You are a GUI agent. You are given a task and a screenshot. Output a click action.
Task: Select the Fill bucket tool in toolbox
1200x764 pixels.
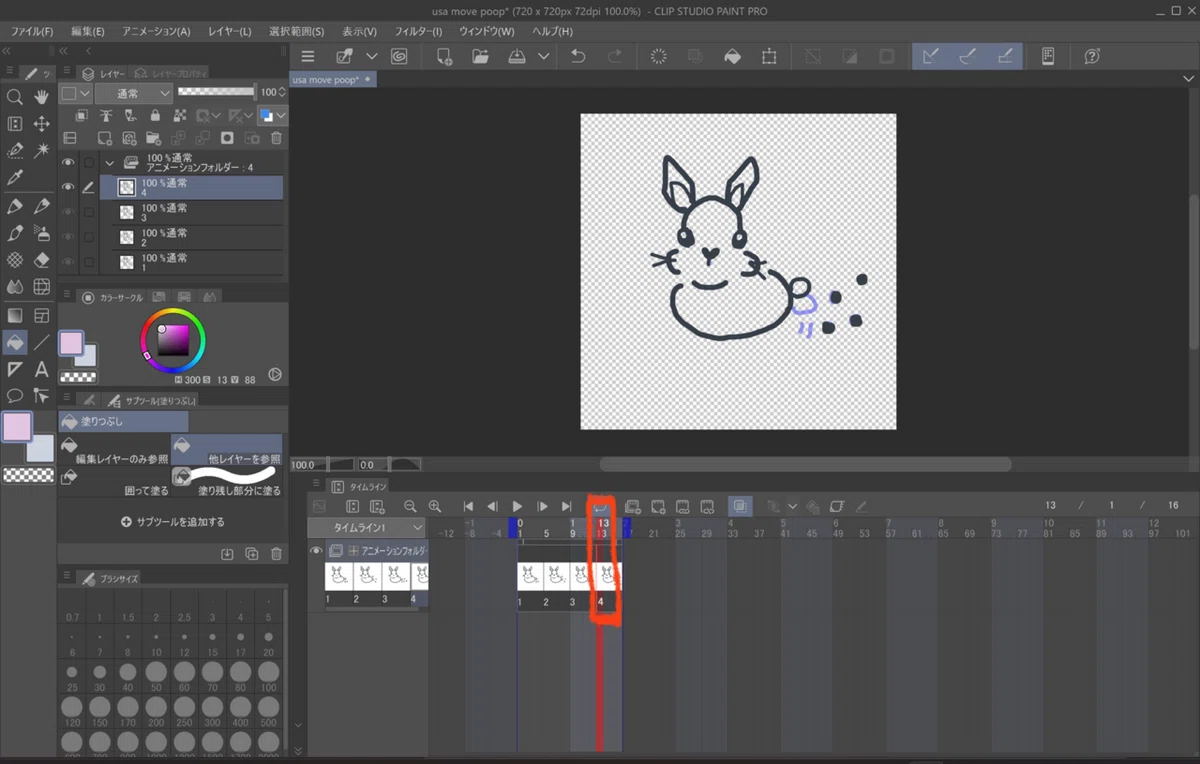(x=15, y=342)
